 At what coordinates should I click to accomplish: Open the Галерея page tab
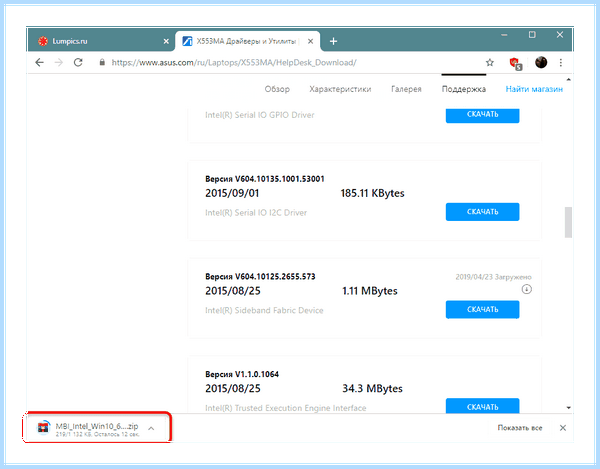(406, 89)
